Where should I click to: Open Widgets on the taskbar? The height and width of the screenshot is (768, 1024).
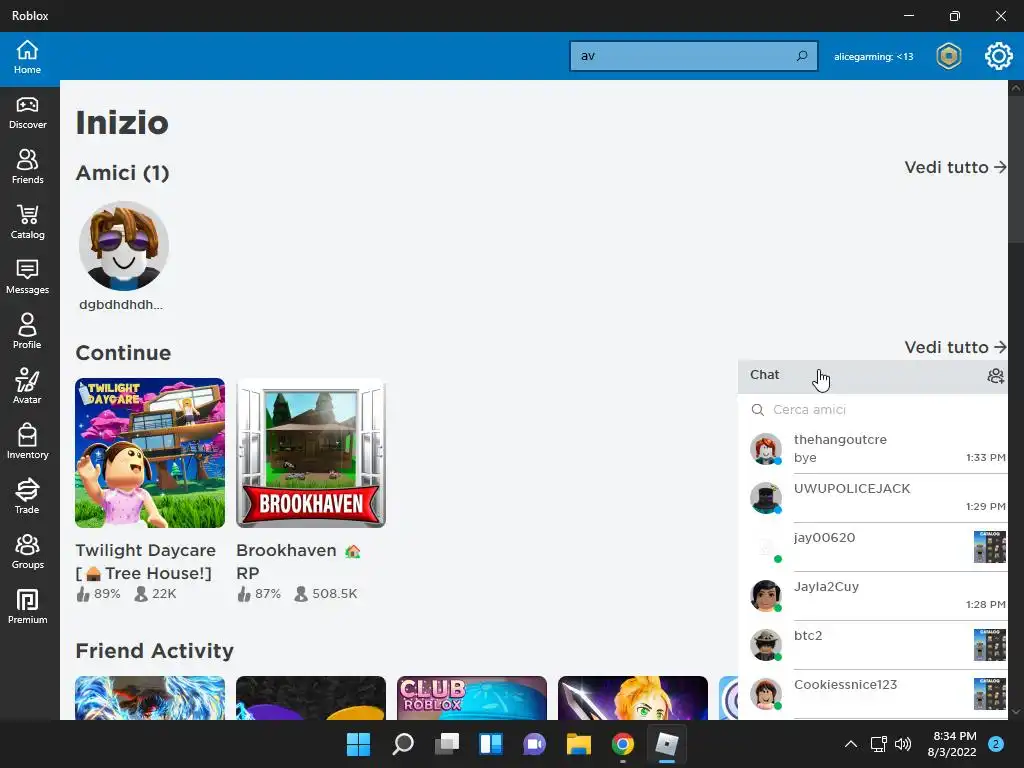490,744
